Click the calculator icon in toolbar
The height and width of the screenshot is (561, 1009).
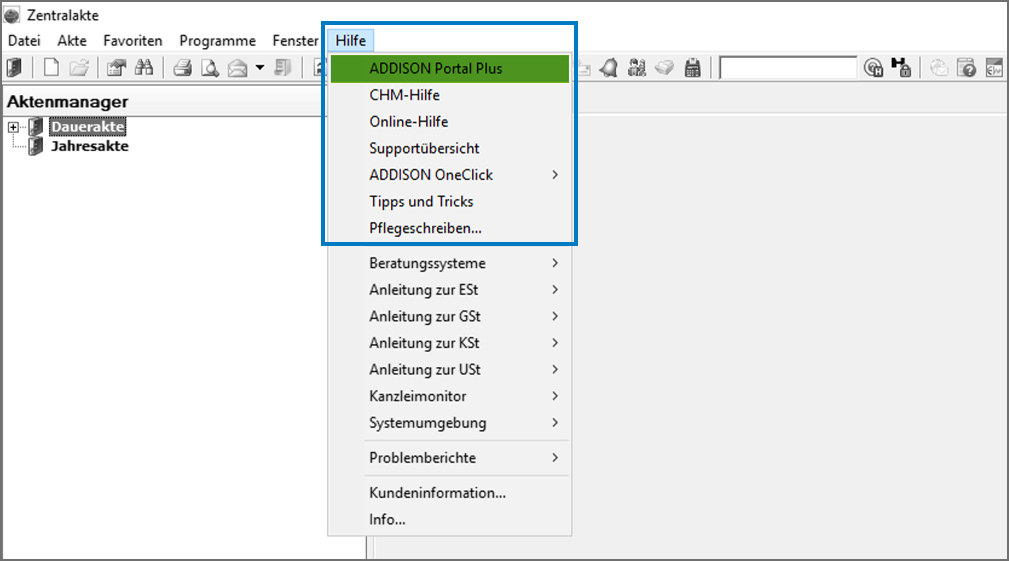[692, 68]
